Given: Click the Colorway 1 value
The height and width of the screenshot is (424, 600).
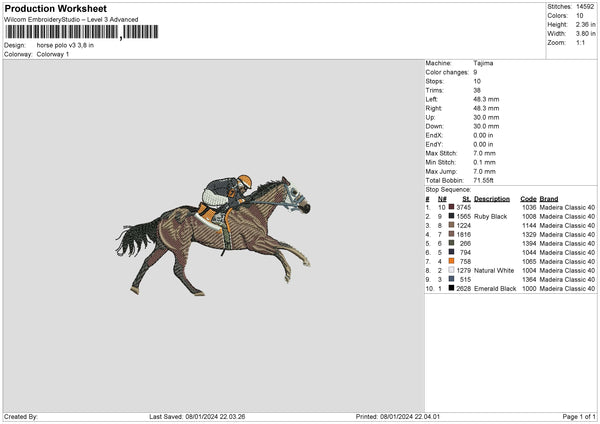Looking at the screenshot, I should click(53, 54).
